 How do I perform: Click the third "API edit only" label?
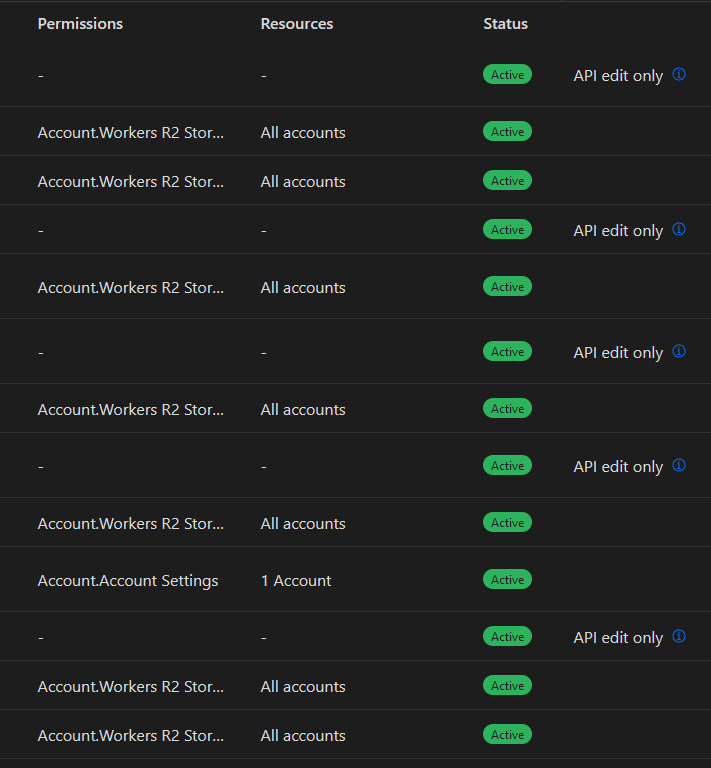coord(618,353)
